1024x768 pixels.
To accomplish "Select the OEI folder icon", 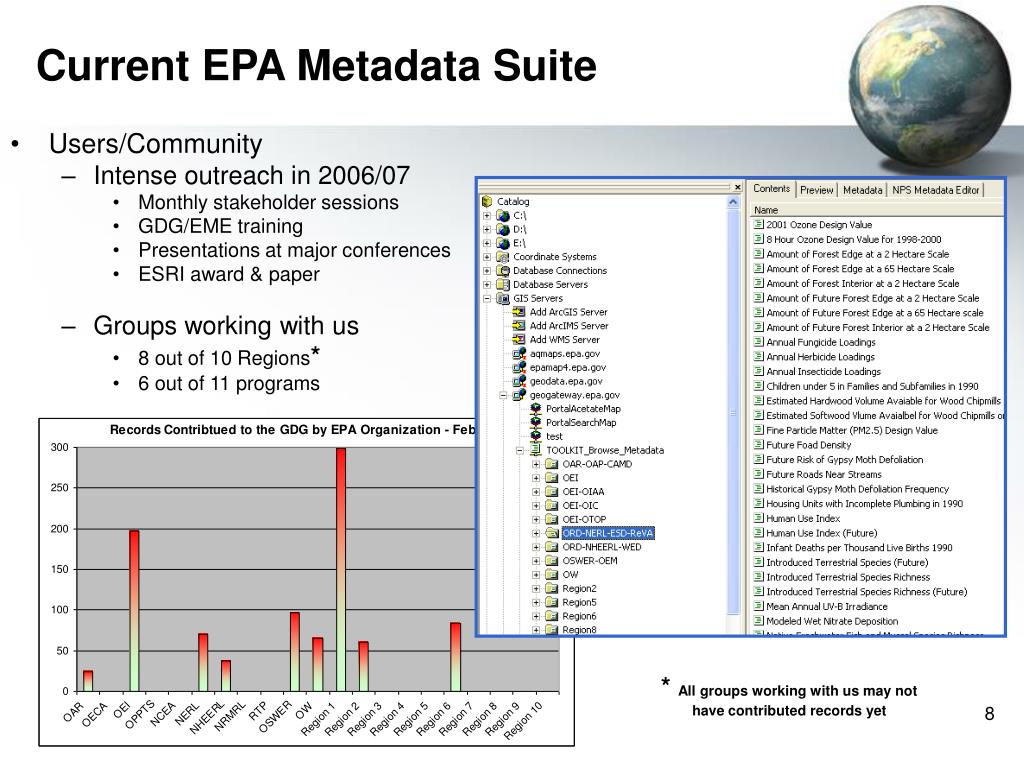I will pyautogui.click(x=552, y=478).
